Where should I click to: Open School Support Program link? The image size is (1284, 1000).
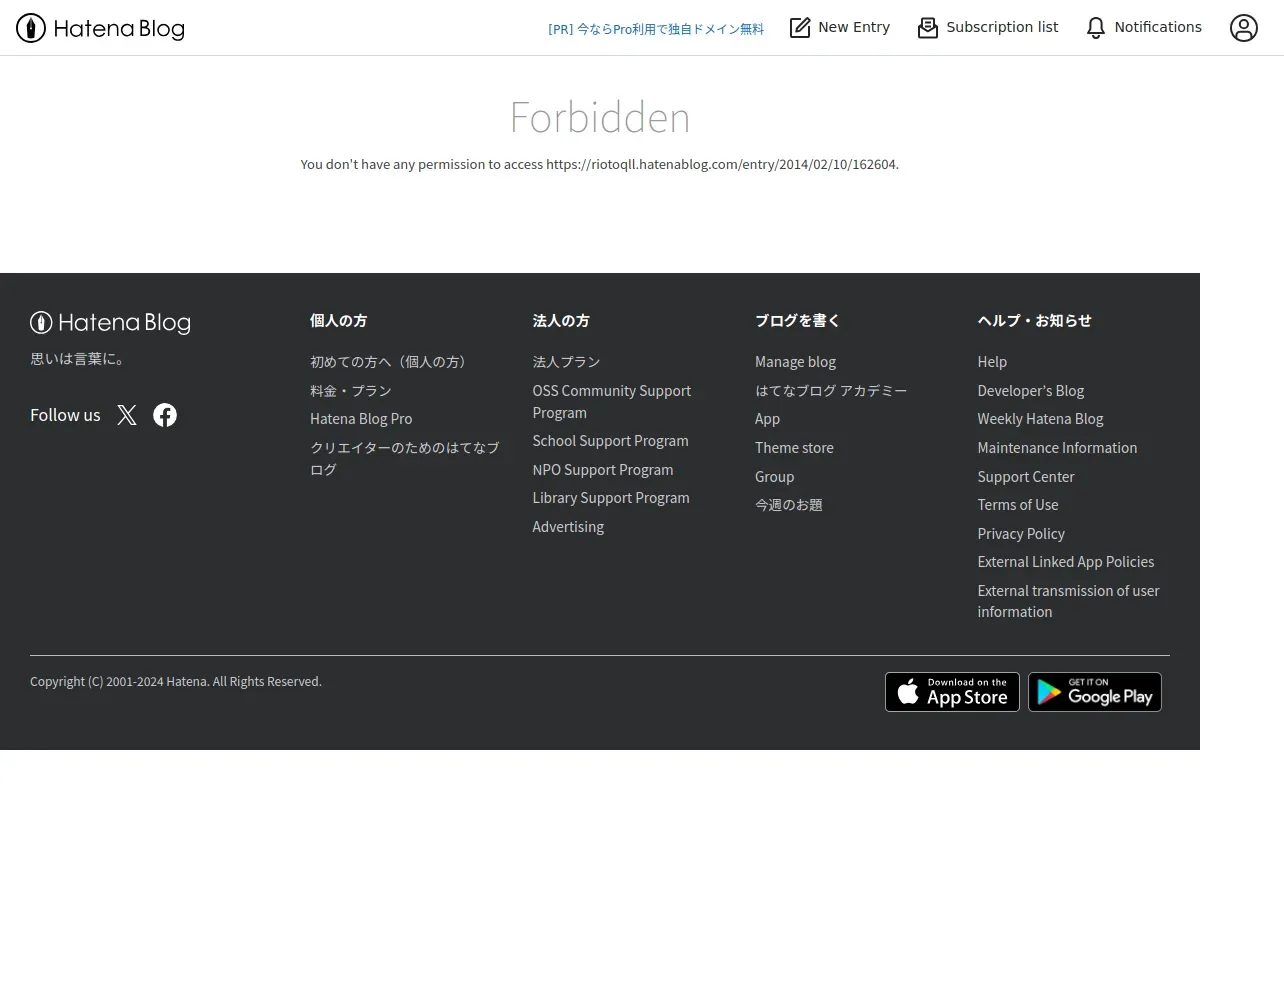coord(610,441)
